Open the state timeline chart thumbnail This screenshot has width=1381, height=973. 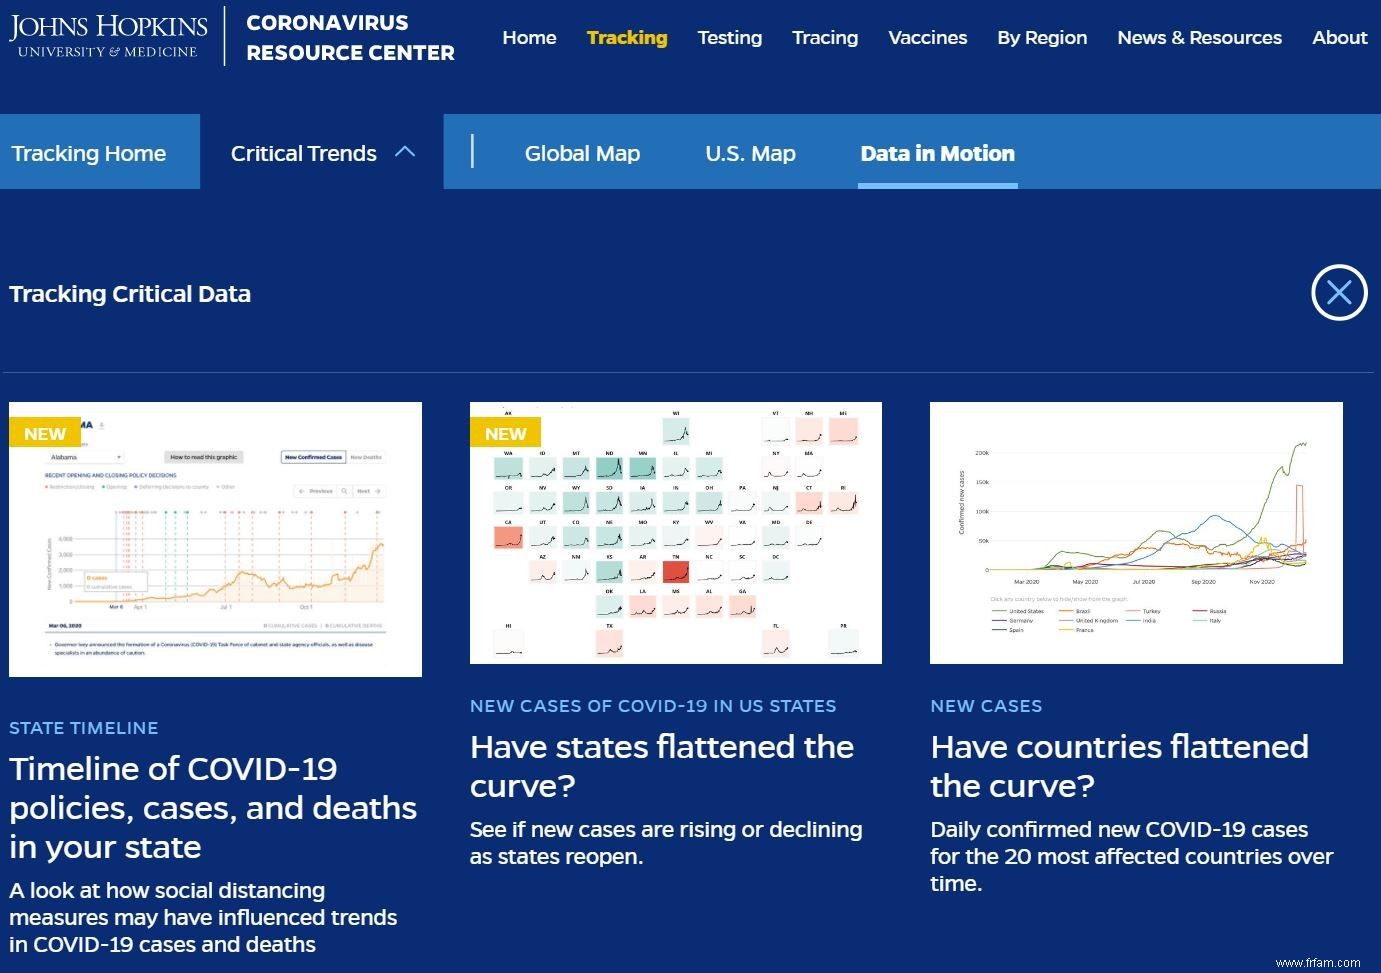pos(215,539)
